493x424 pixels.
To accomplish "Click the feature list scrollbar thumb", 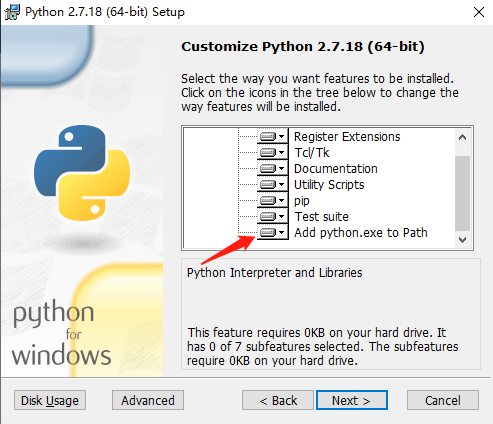I will [462, 193].
